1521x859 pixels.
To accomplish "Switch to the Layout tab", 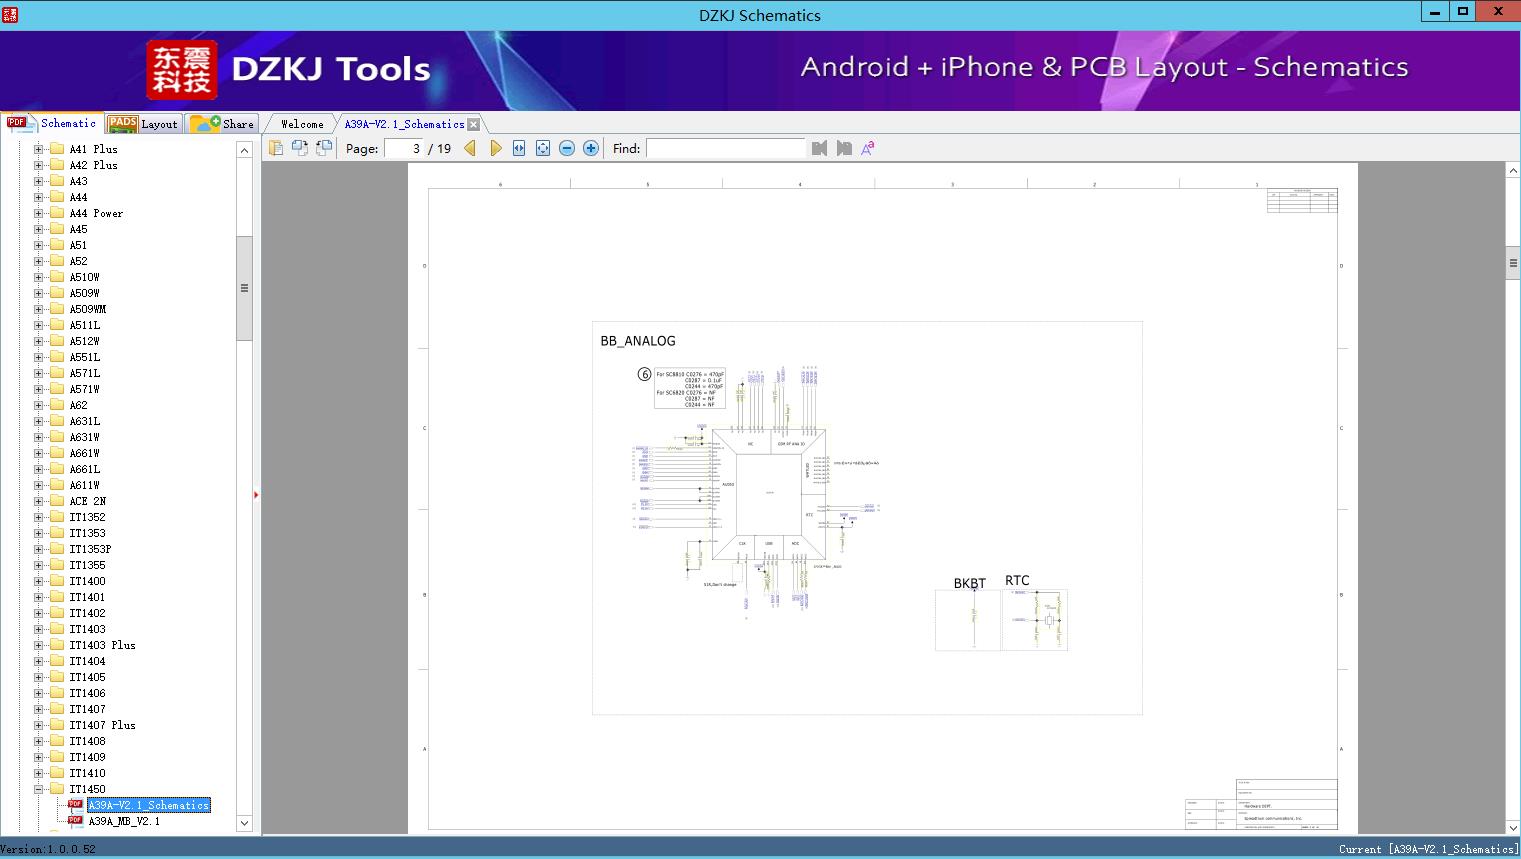I will 143,124.
